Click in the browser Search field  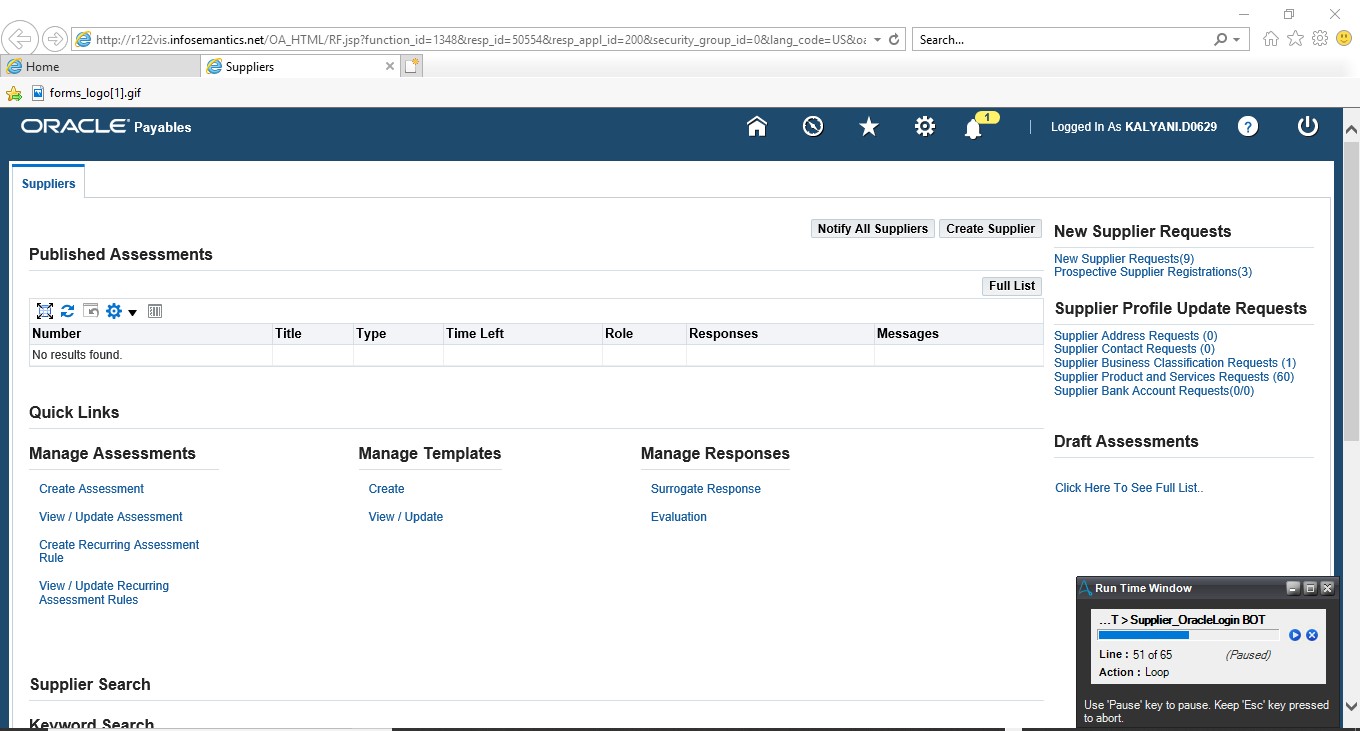(x=1060, y=40)
